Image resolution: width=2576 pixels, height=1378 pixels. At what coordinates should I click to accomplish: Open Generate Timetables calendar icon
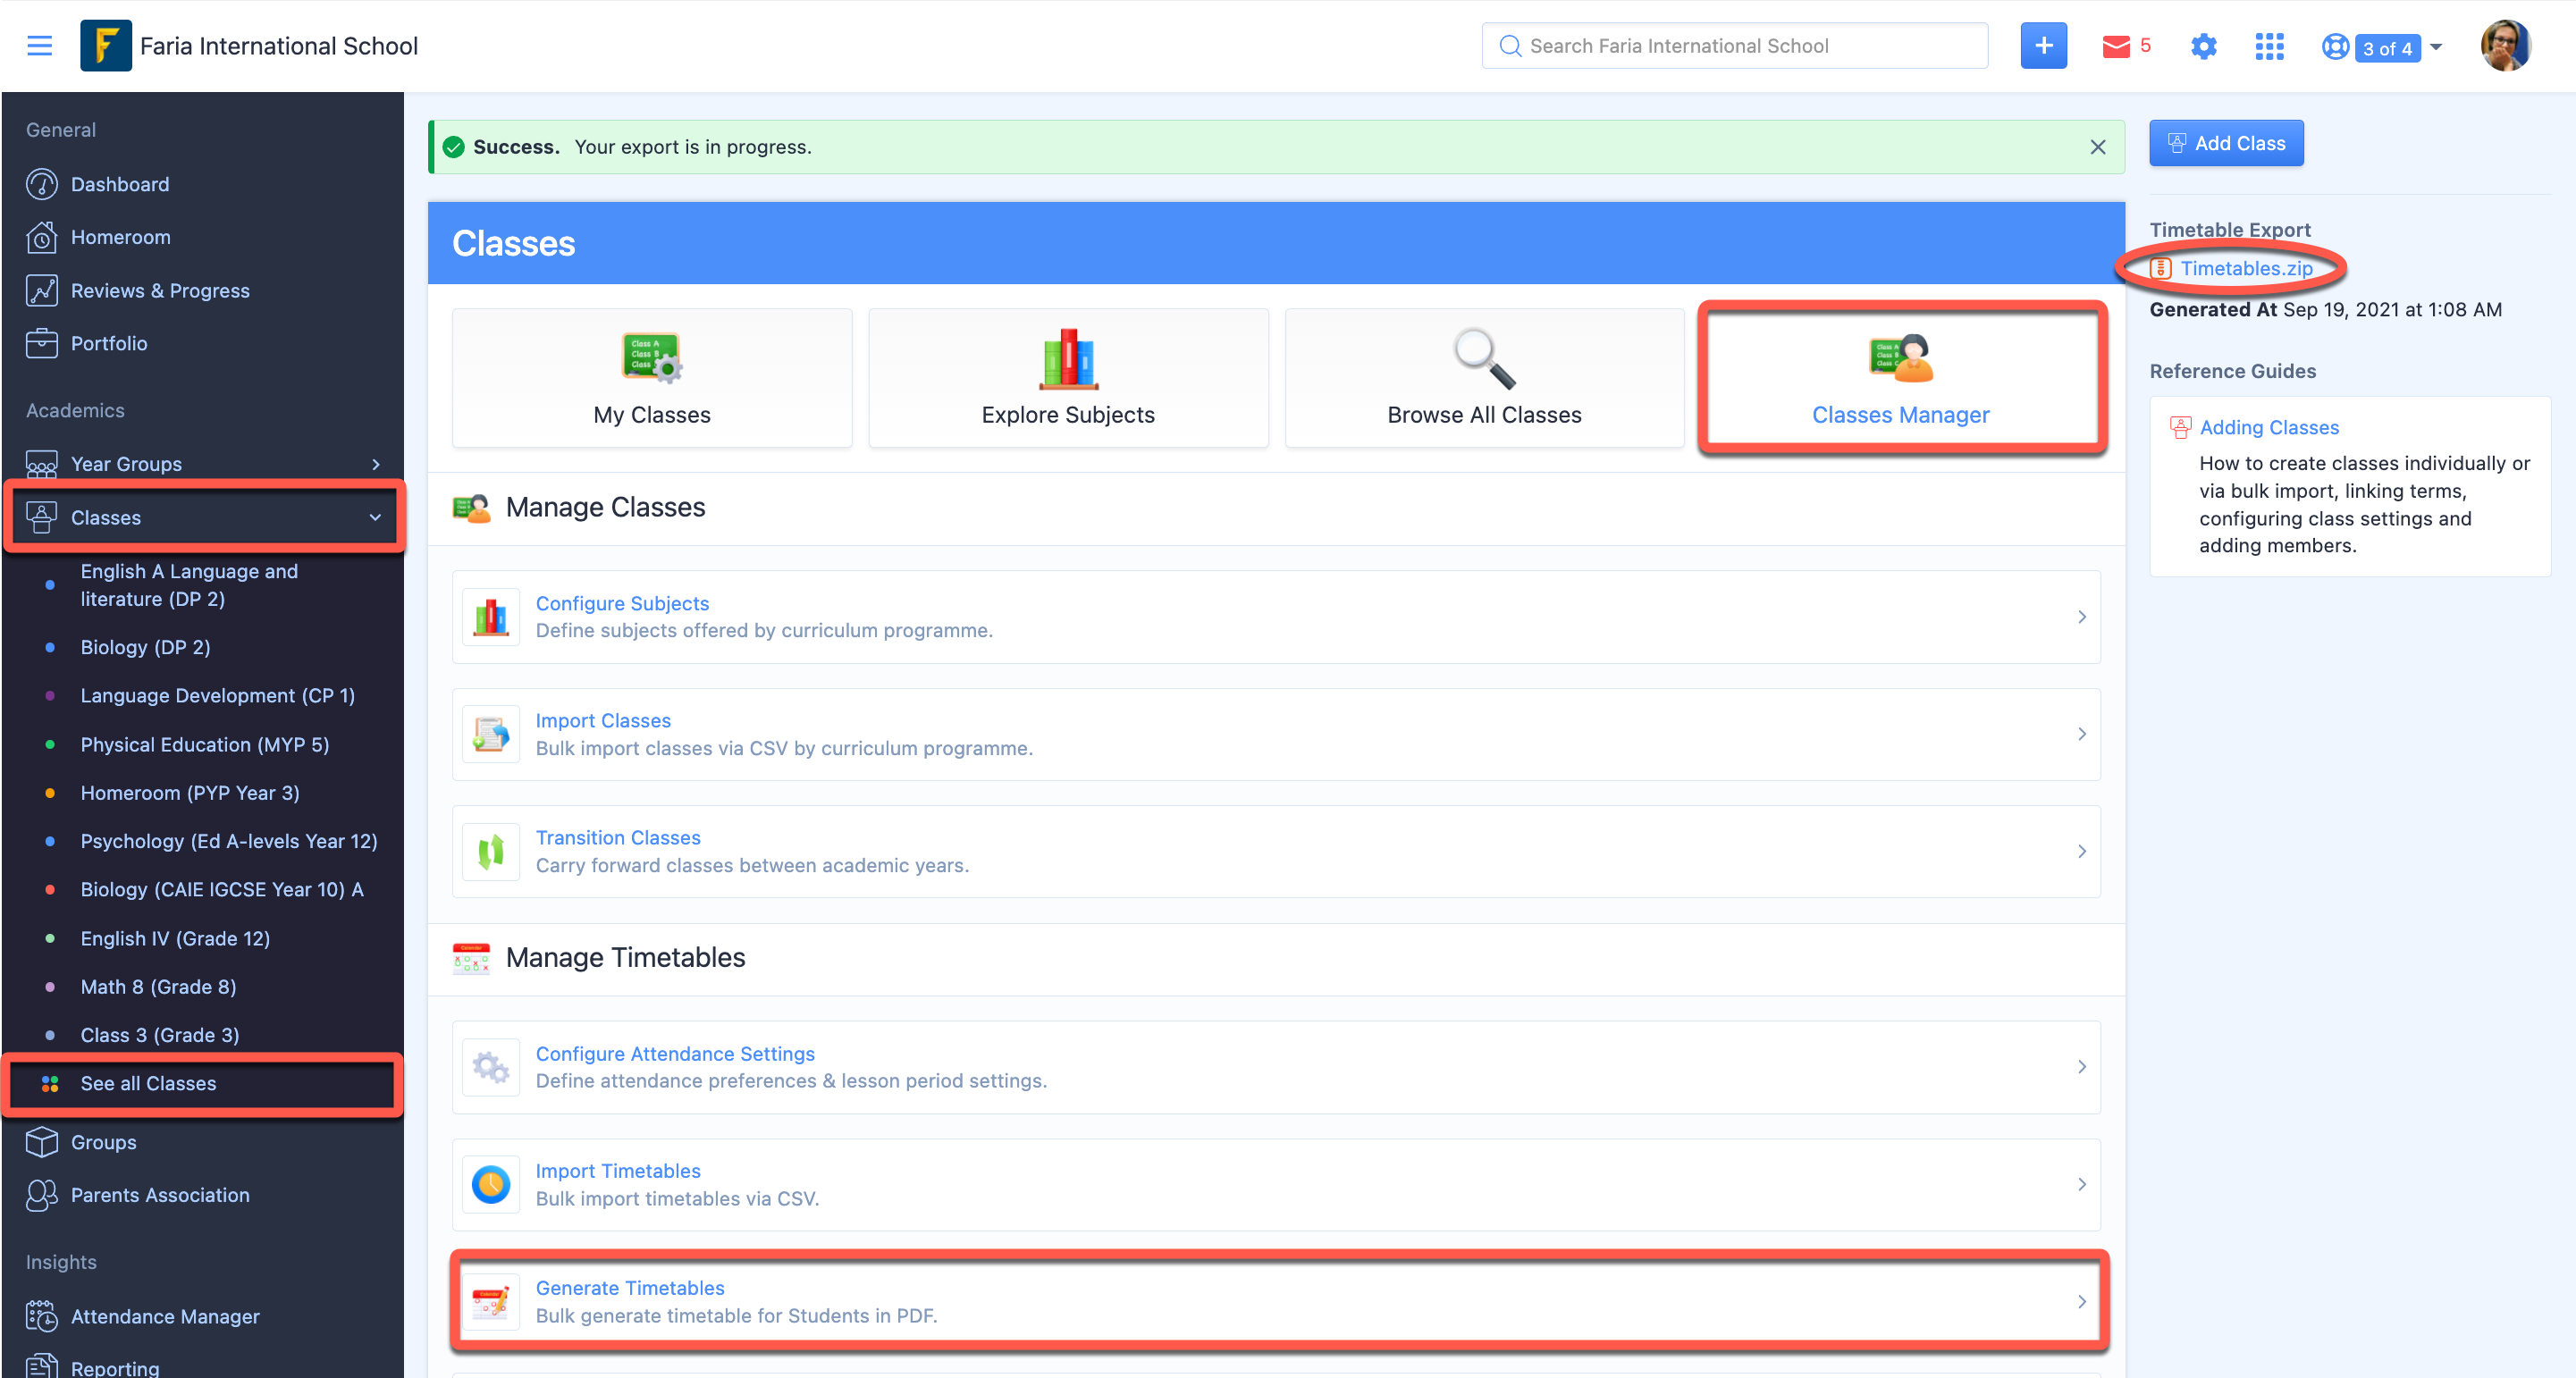point(490,1301)
